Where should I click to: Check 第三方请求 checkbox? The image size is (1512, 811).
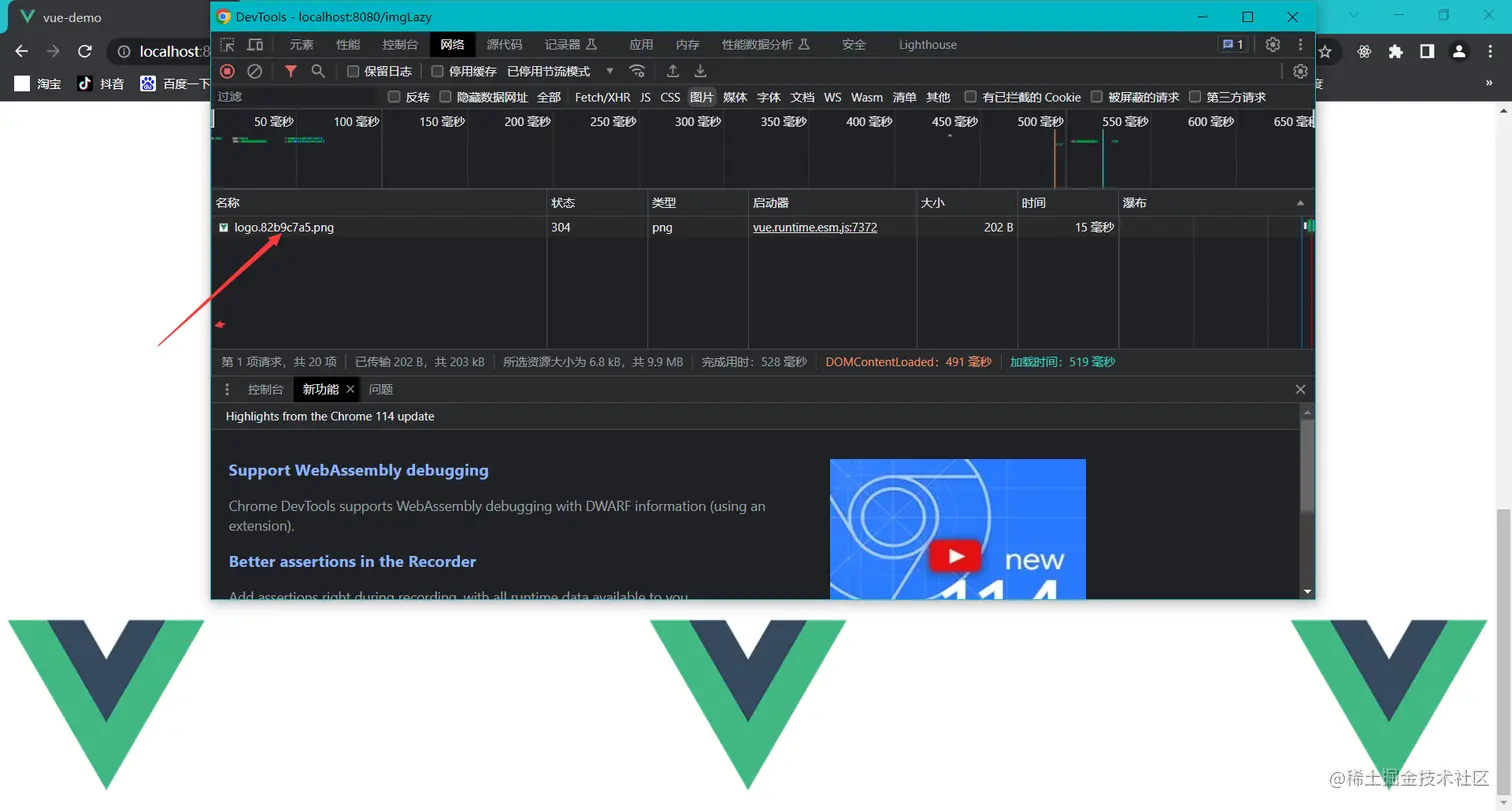pos(1195,97)
